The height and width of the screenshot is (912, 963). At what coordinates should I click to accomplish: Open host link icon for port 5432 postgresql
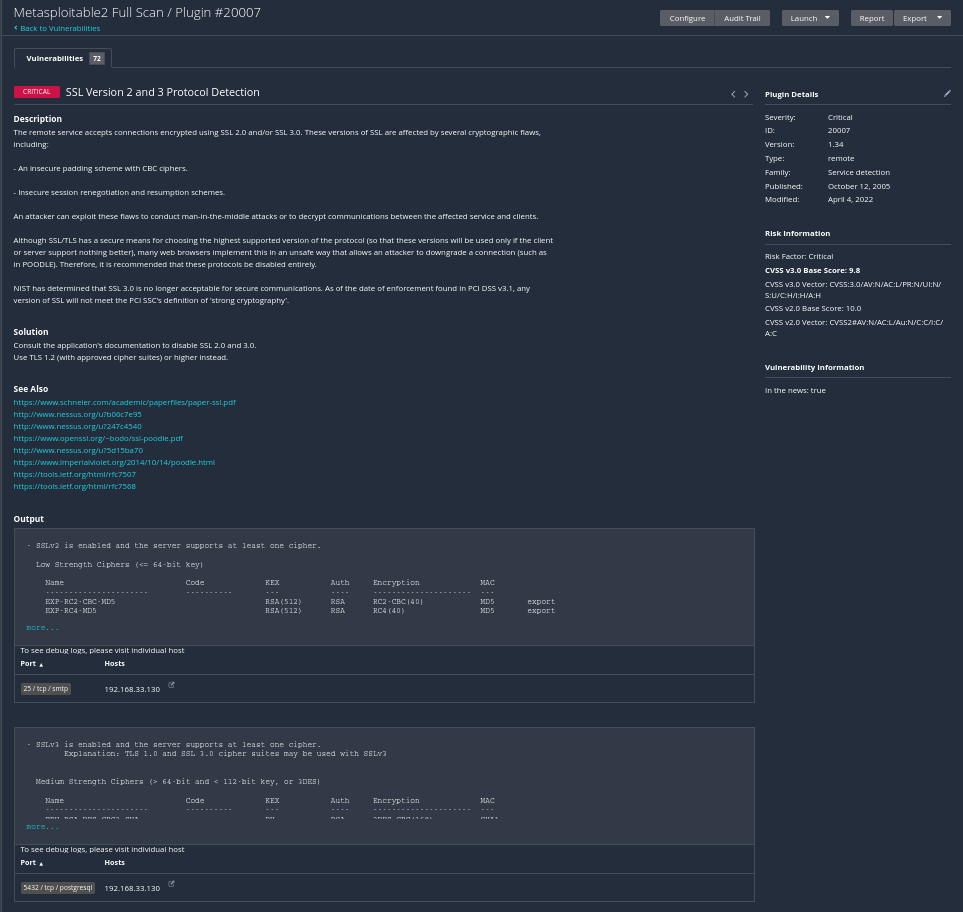pyautogui.click(x=171, y=884)
